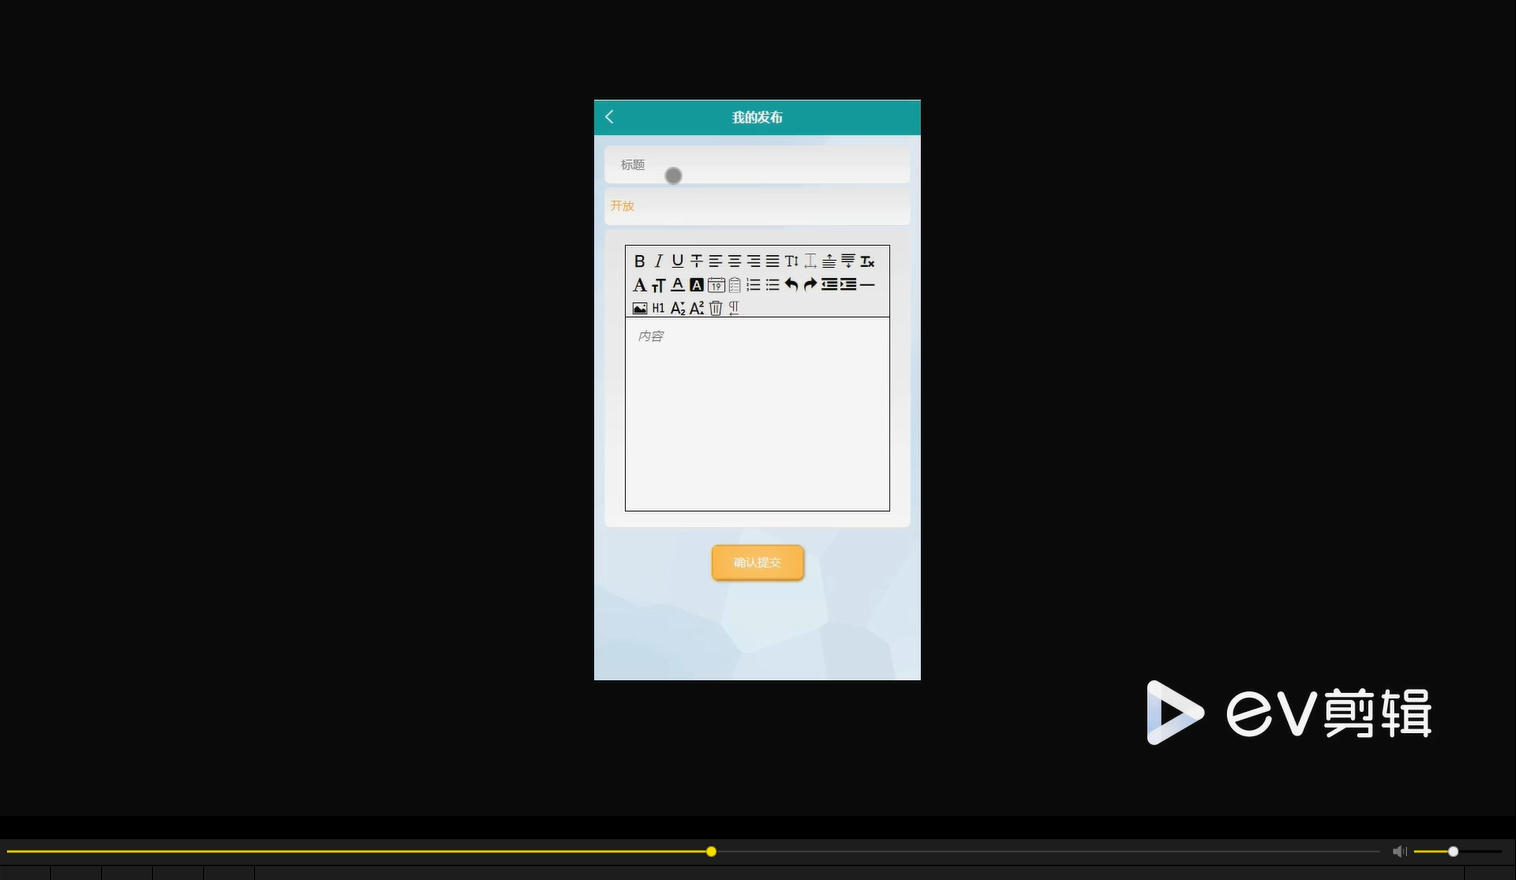The image size is (1516, 880).
Task: Toggle strikethrough formatting
Action: (697, 261)
